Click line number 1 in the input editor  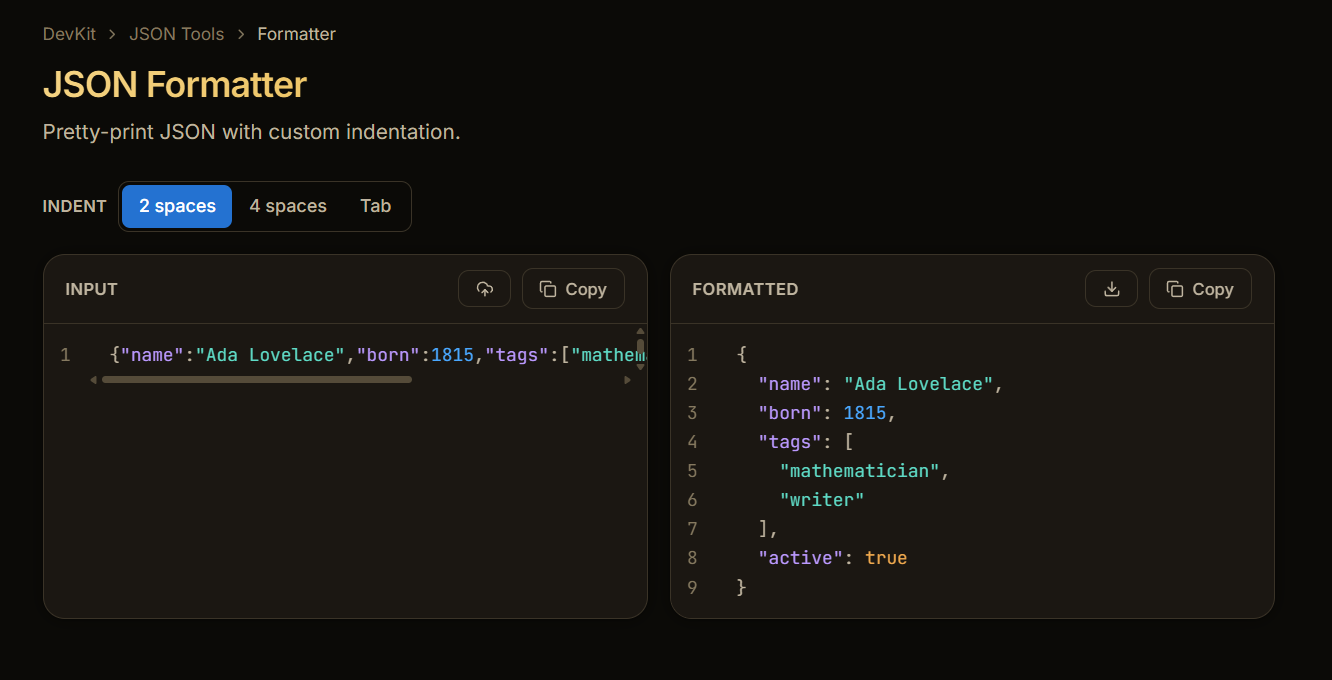(65, 355)
